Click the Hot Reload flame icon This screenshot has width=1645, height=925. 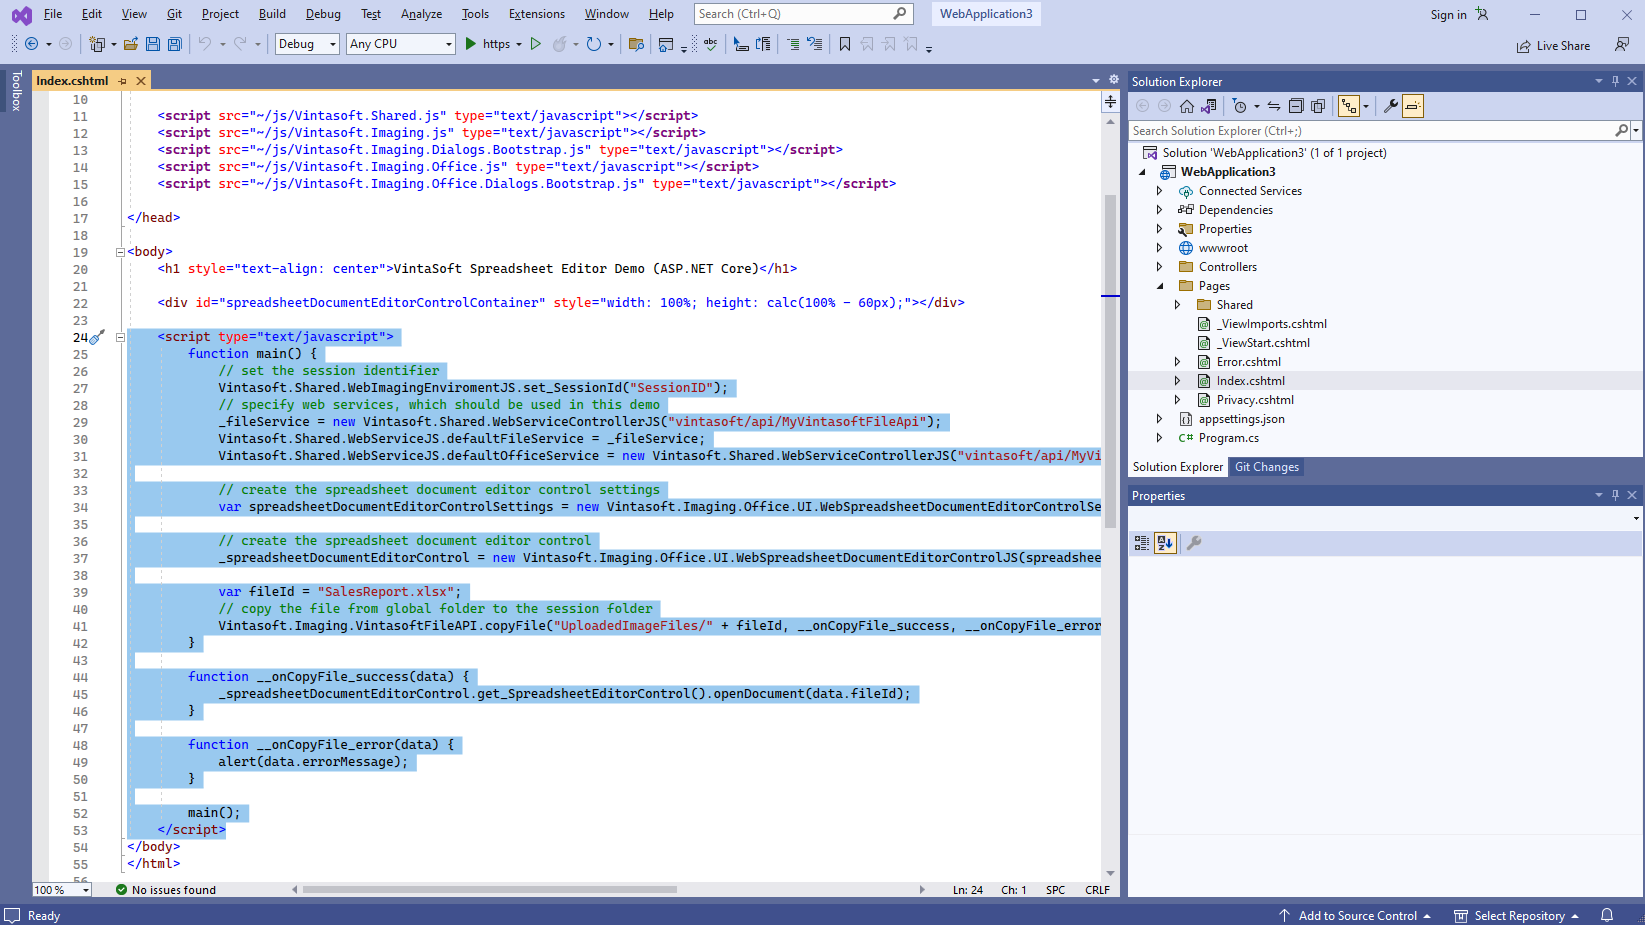click(560, 44)
